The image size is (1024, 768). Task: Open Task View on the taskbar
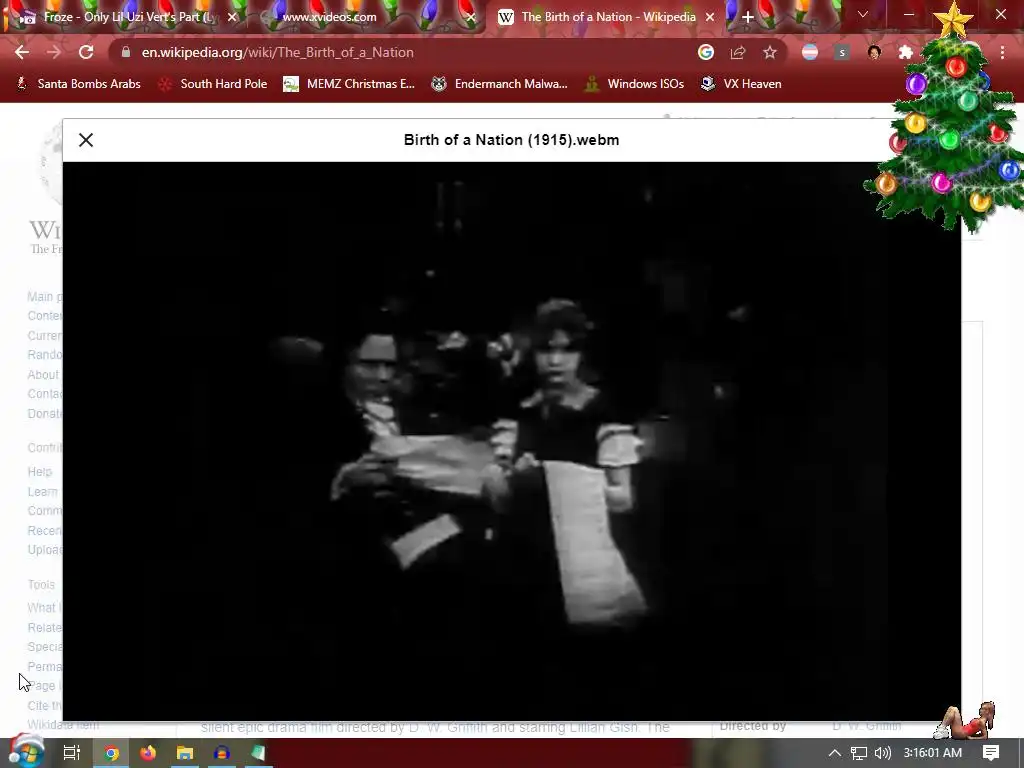(71, 753)
